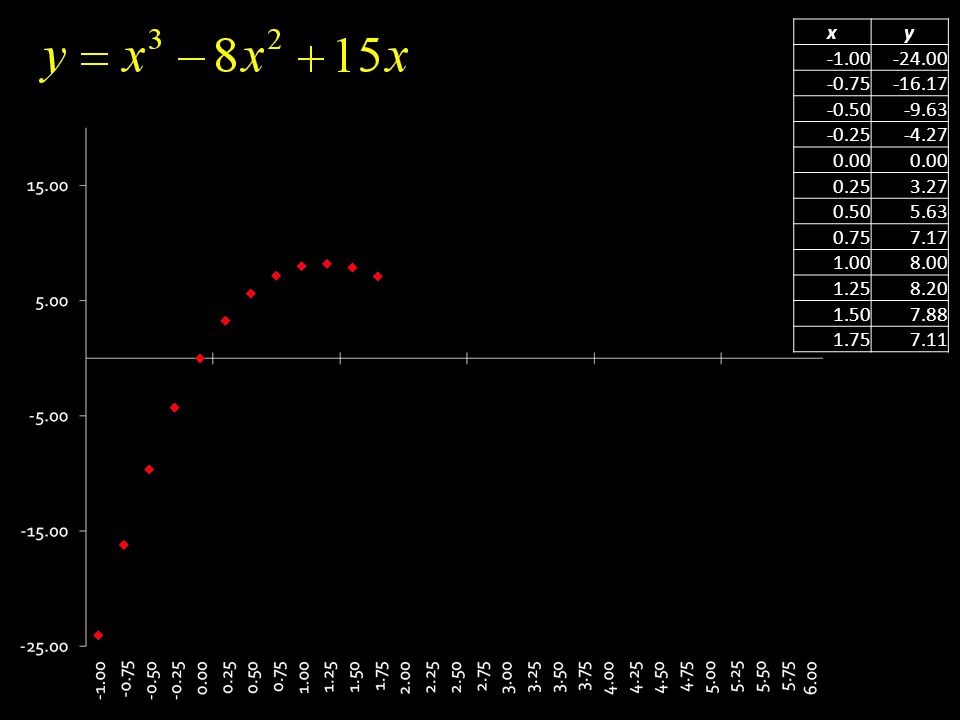Click table cell with y value -16.17
Screen dimensions: 960x720
910,83
